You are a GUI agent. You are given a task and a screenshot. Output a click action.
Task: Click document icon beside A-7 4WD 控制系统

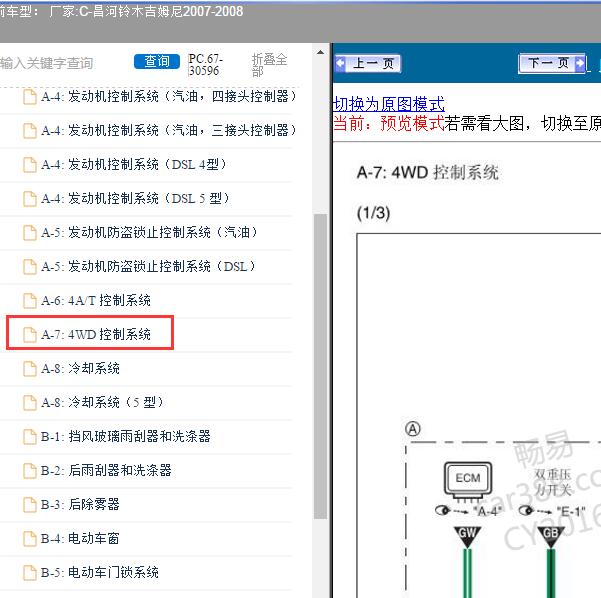[x=30, y=335]
